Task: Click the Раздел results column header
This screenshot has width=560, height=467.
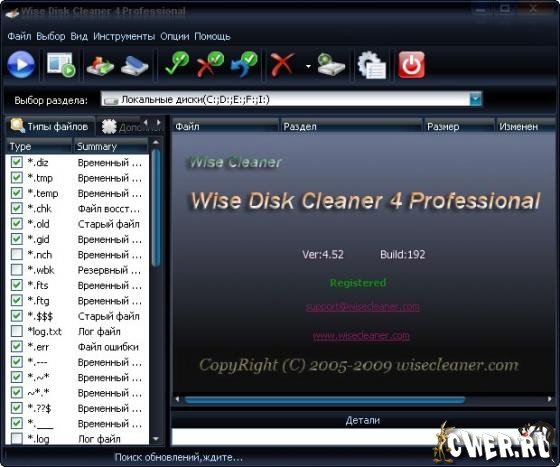Action: point(351,126)
